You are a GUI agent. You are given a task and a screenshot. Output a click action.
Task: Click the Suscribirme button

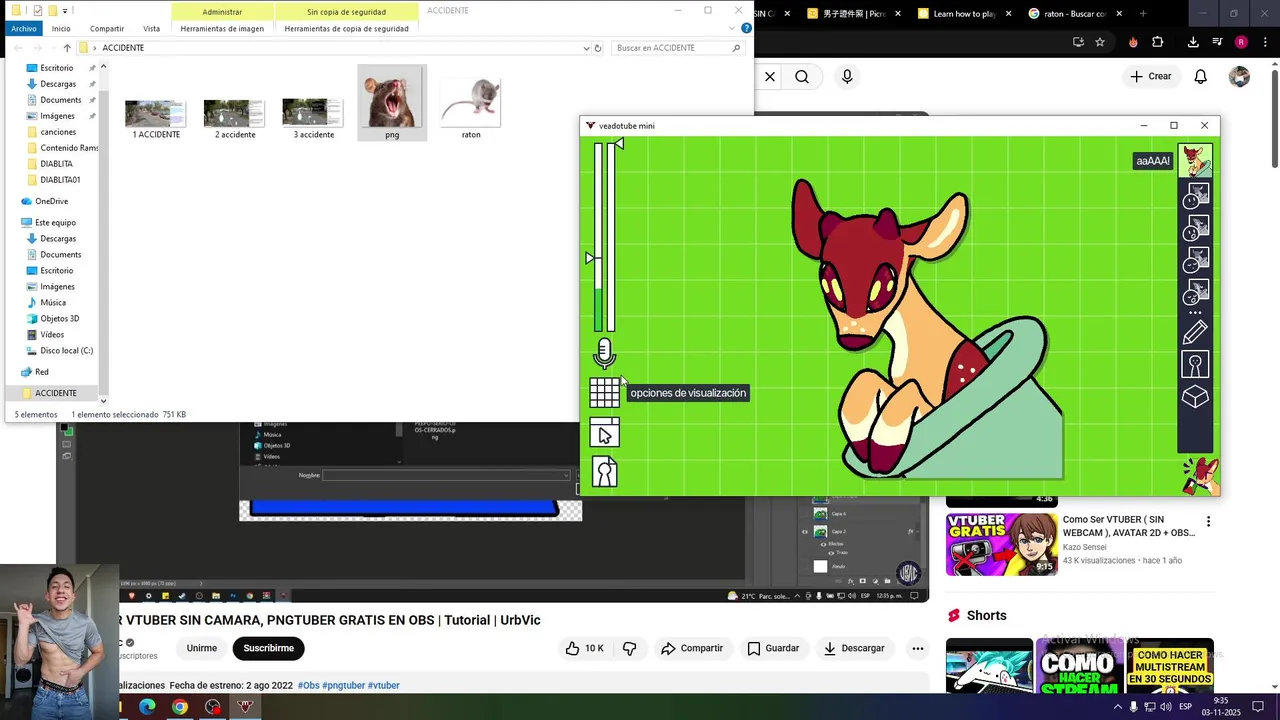pyautogui.click(x=269, y=648)
